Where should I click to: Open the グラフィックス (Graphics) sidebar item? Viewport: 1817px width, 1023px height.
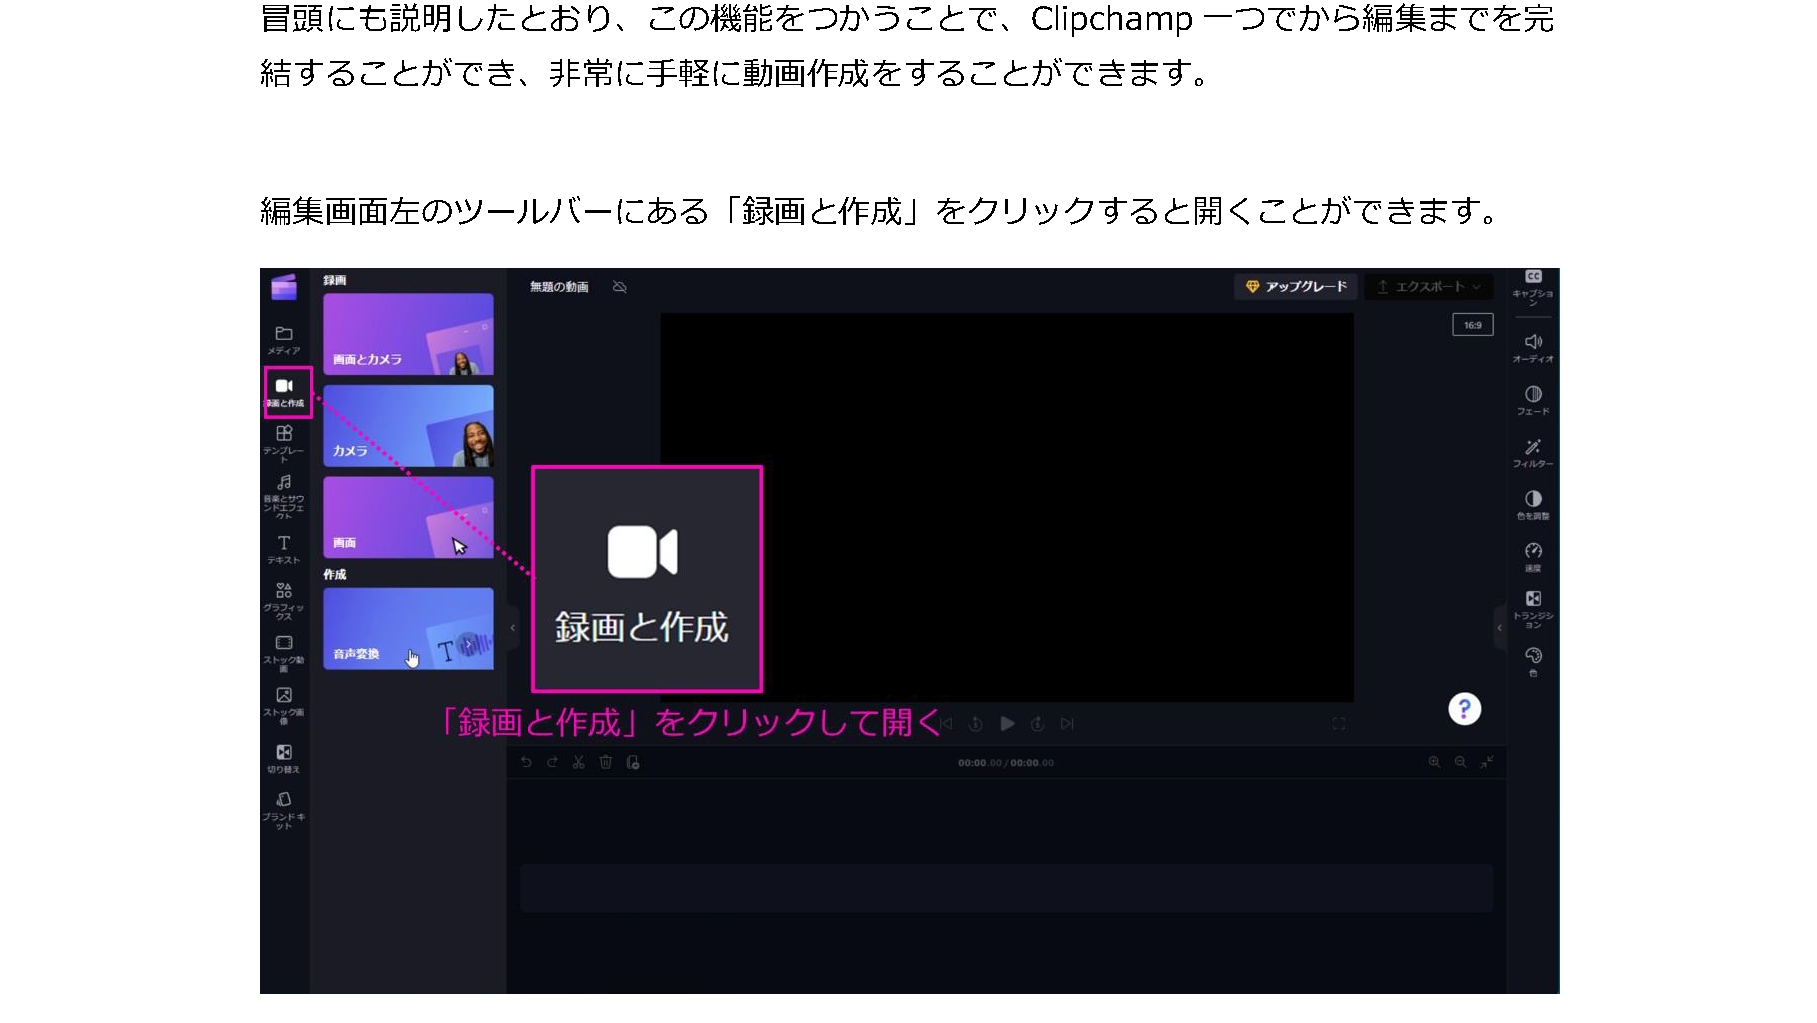coord(284,601)
